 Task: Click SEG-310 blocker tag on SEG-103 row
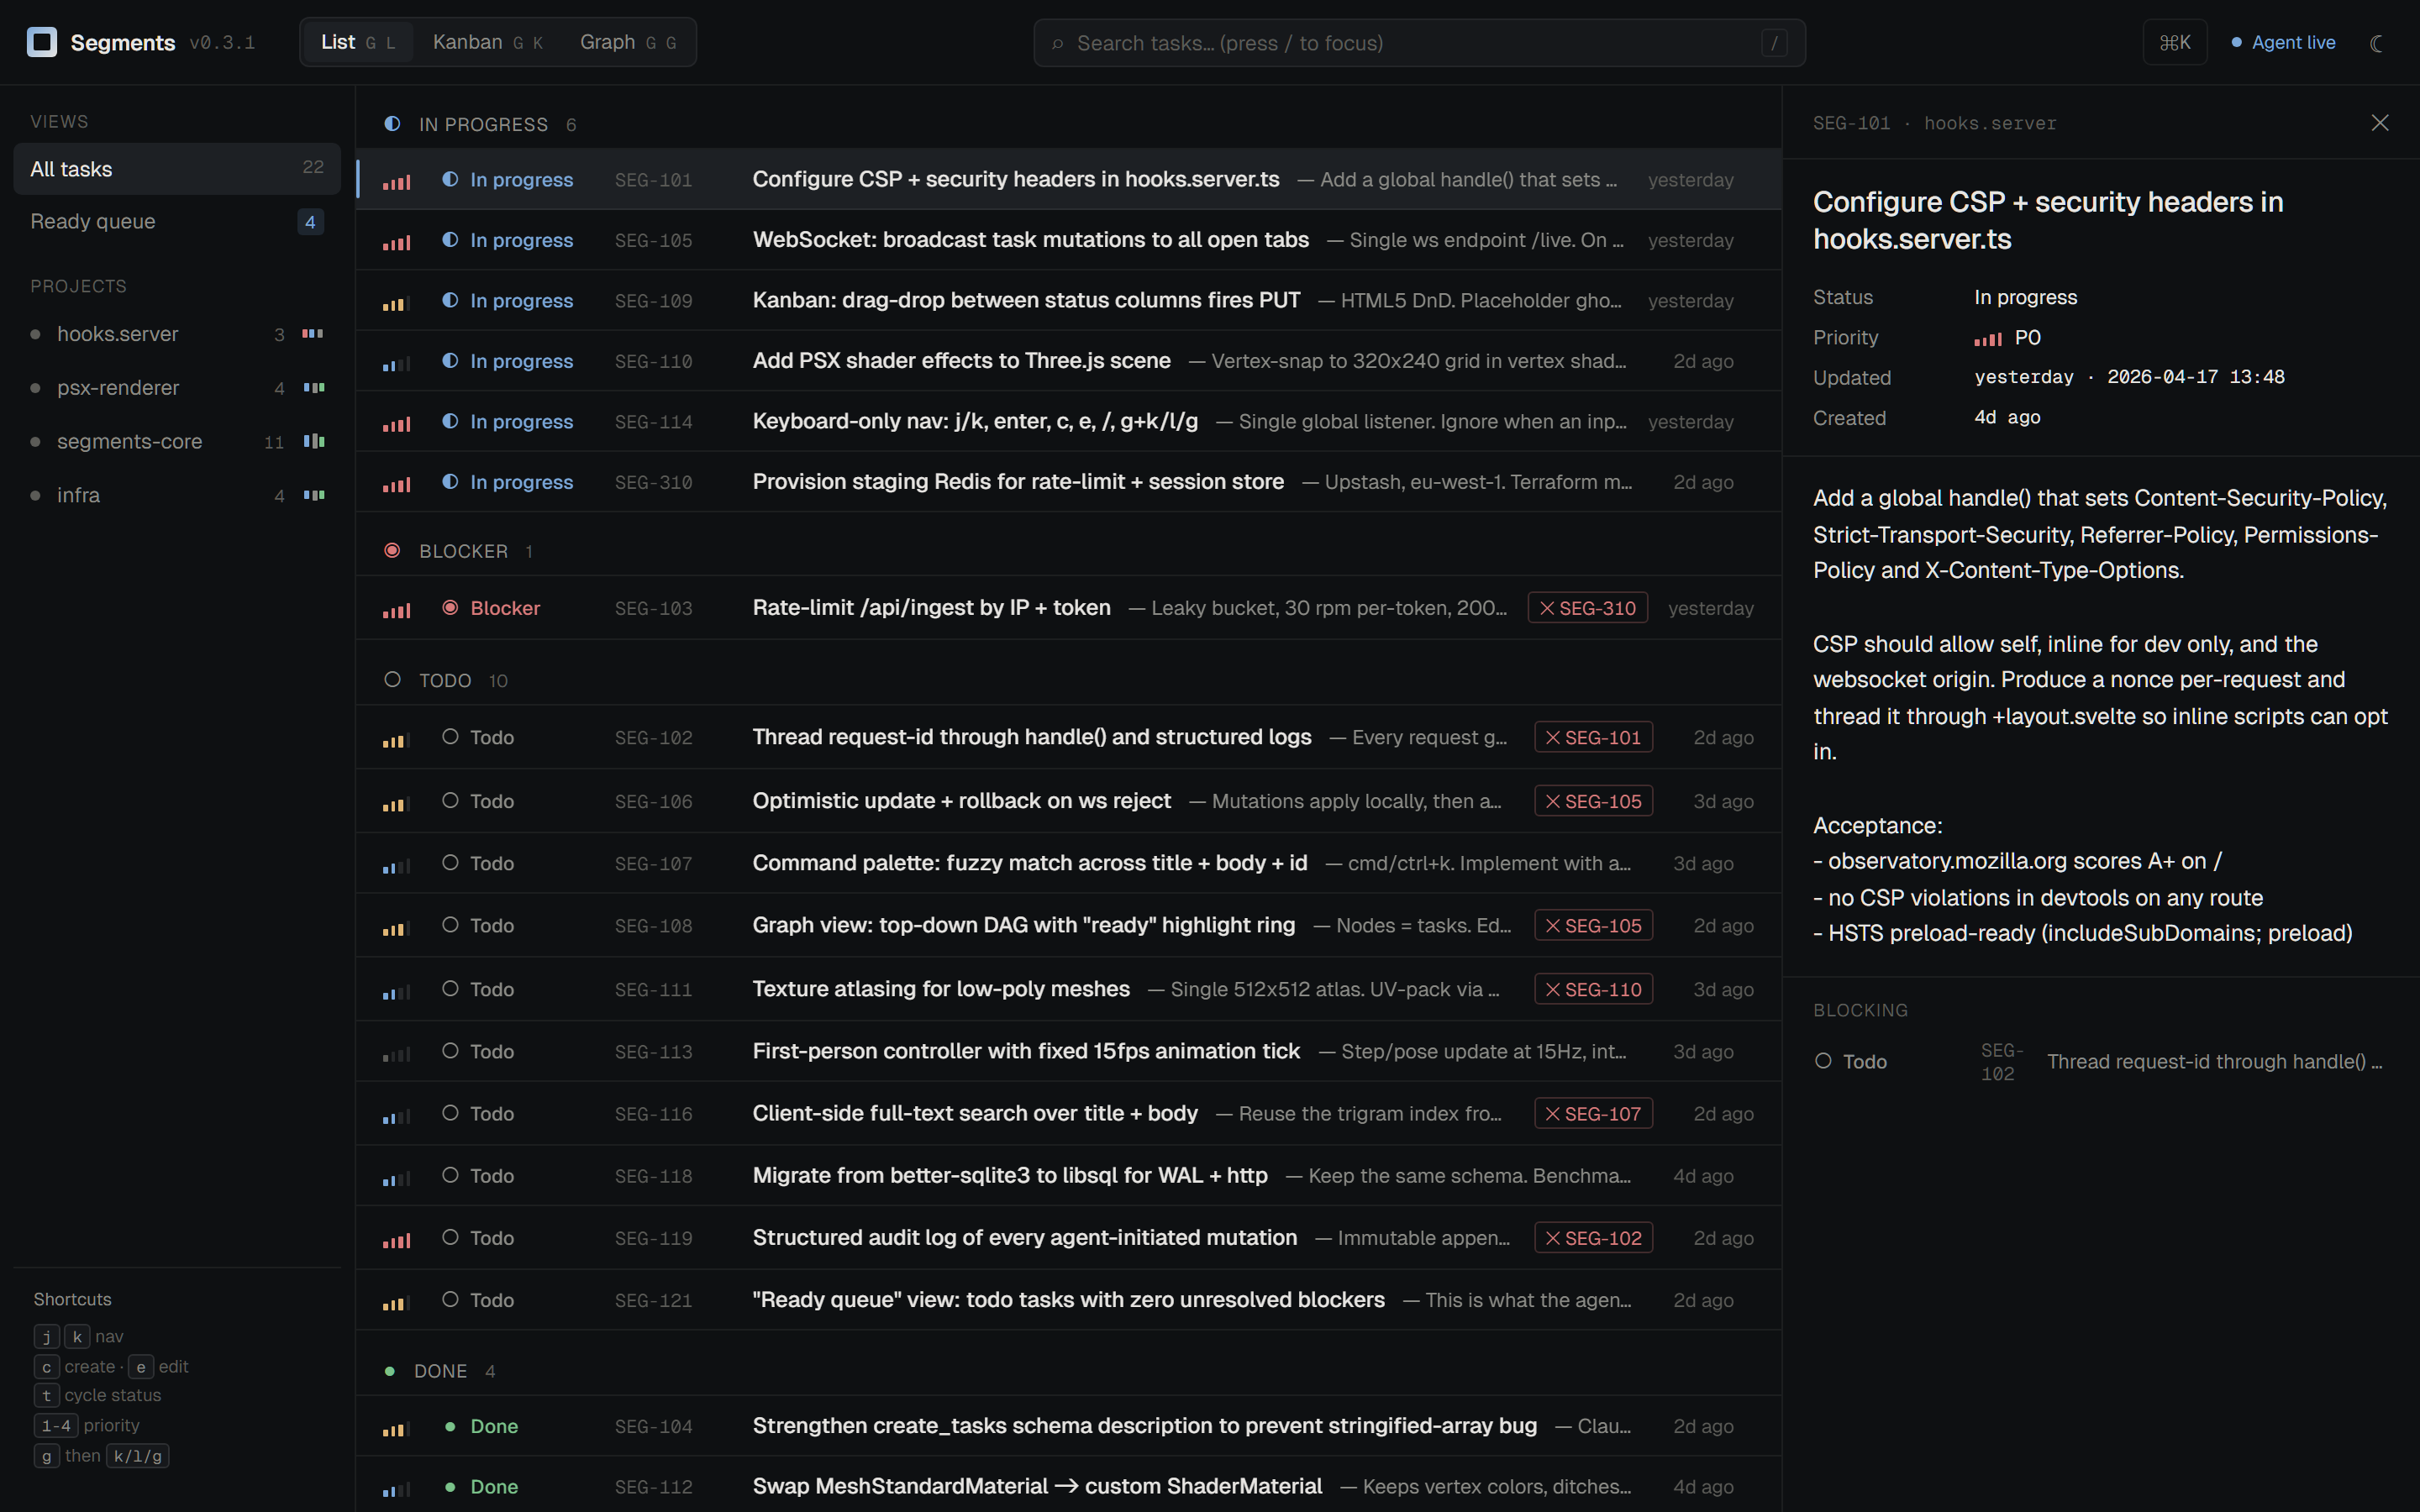pyautogui.click(x=1588, y=608)
